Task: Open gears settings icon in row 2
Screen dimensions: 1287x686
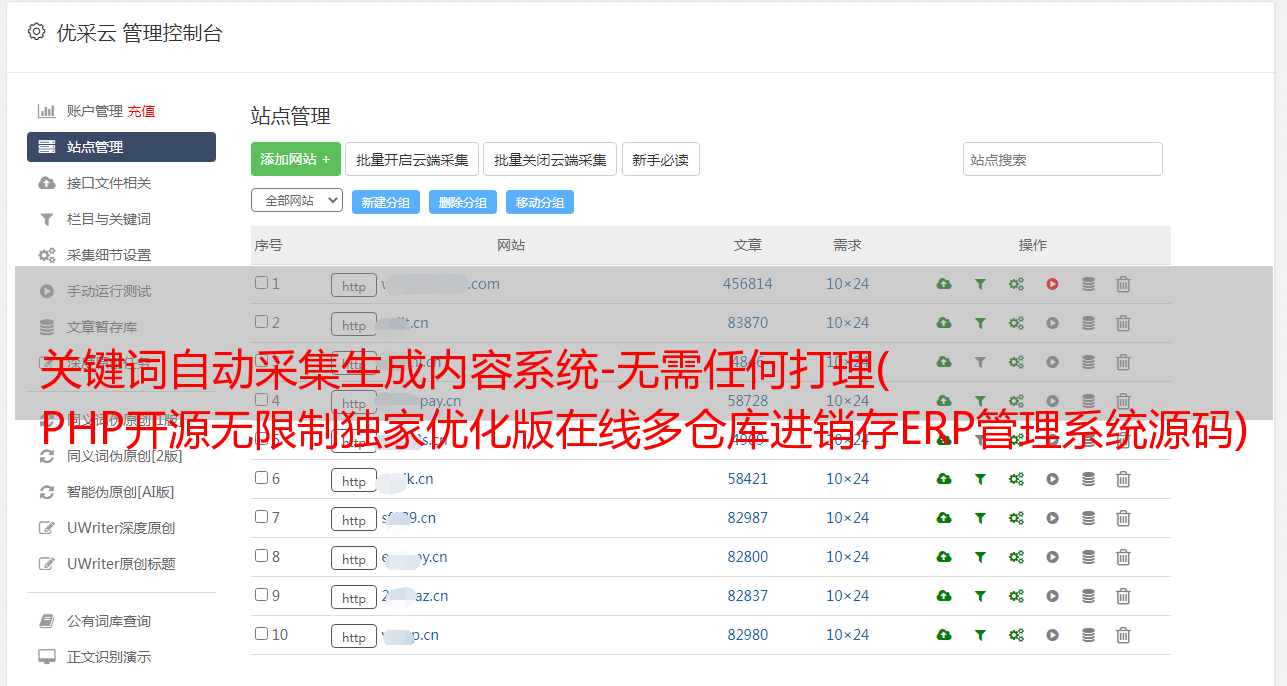Action: [x=1016, y=323]
